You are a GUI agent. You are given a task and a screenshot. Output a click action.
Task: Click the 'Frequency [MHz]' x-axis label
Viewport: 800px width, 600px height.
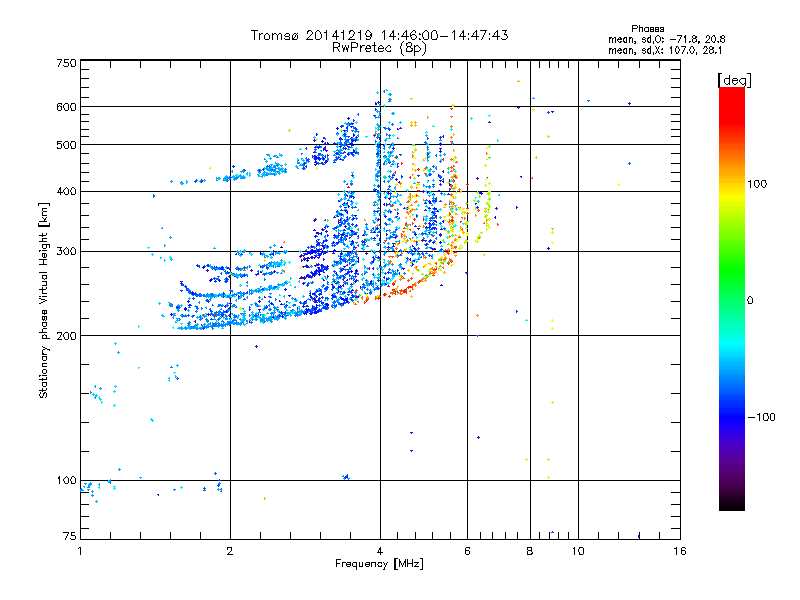(379, 564)
